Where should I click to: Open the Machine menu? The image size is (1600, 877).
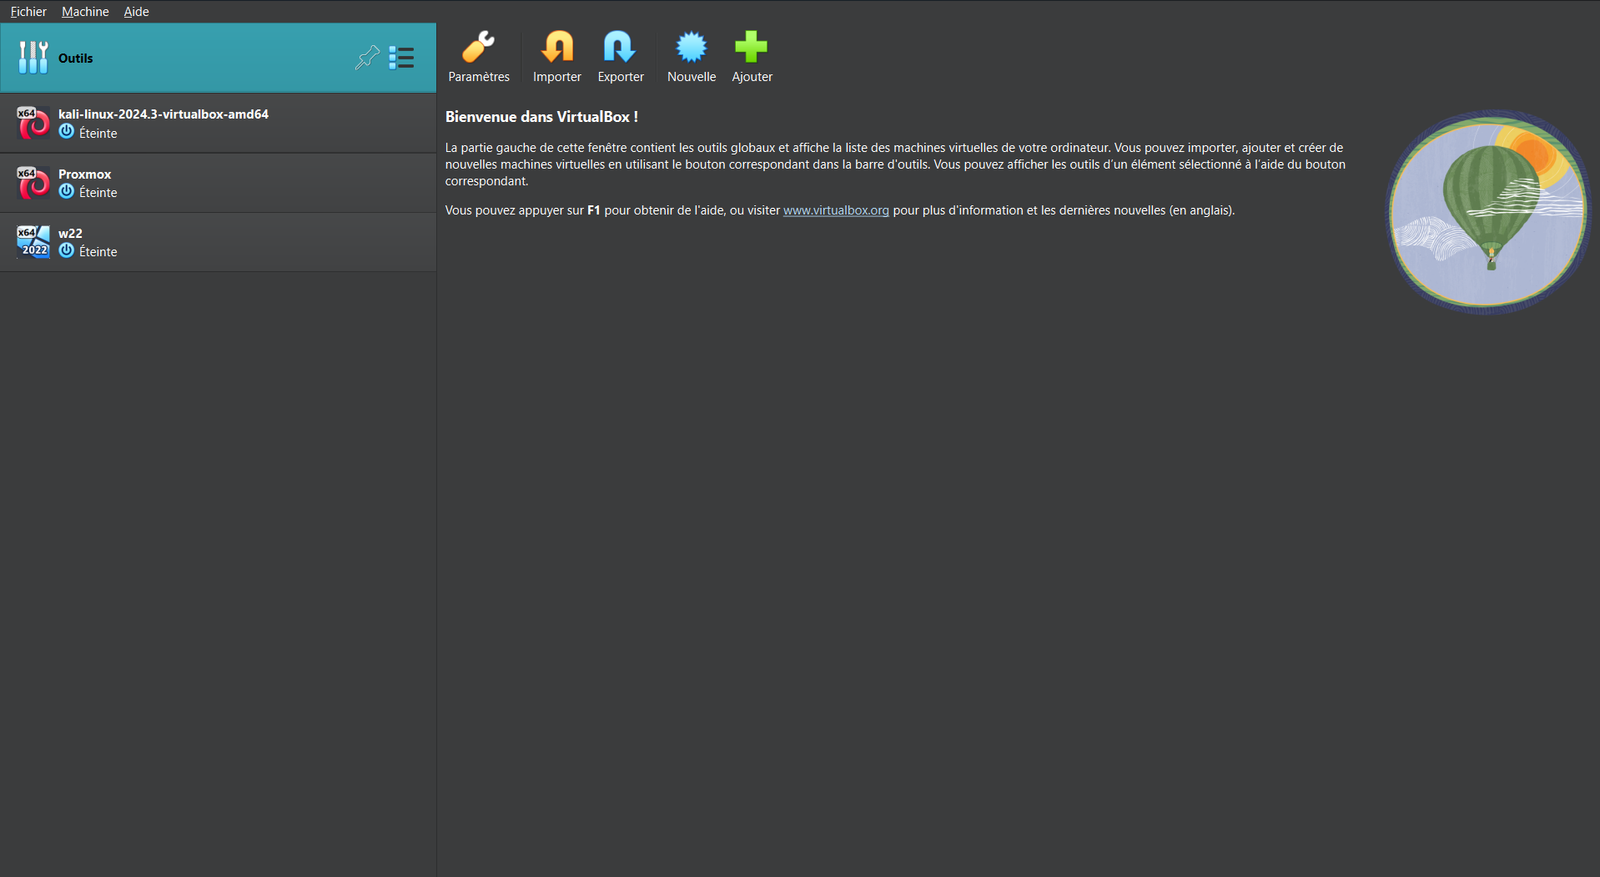point(85,12)
